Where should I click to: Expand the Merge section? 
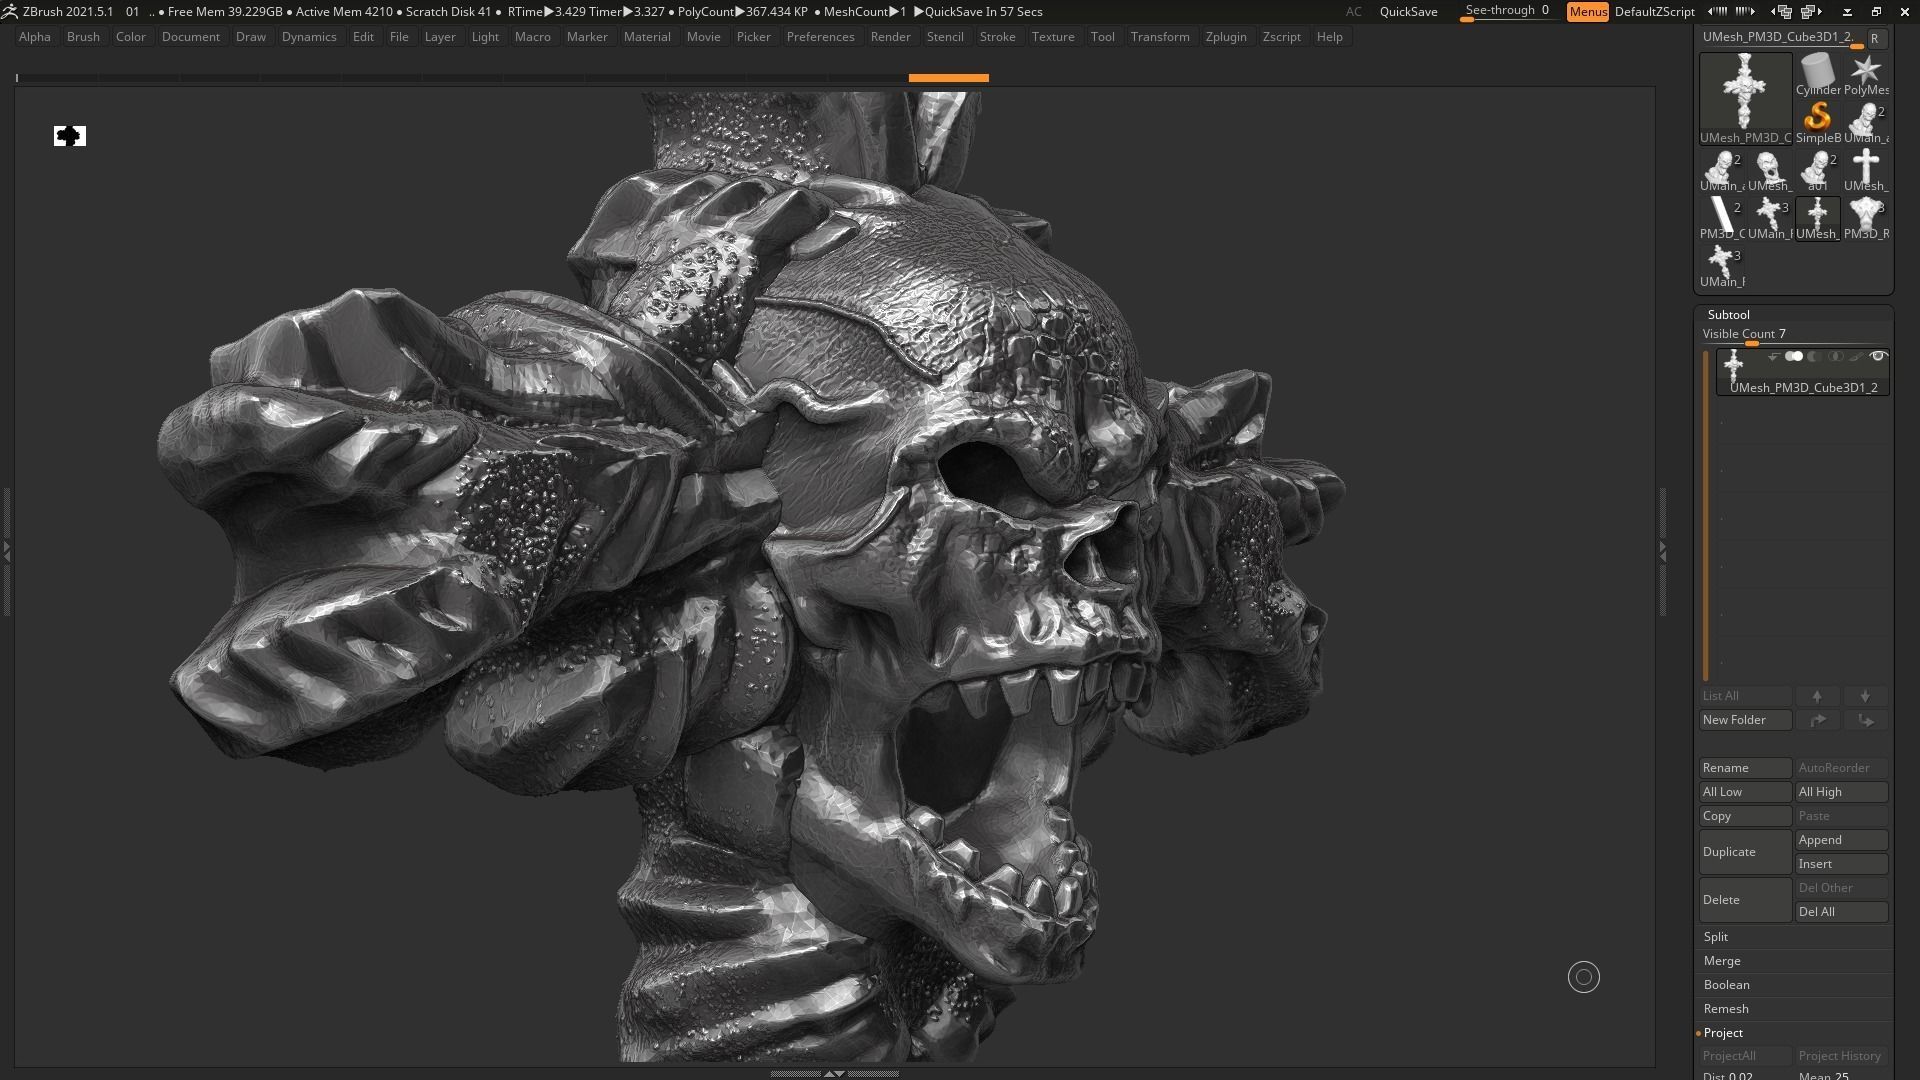(1722, 961)
